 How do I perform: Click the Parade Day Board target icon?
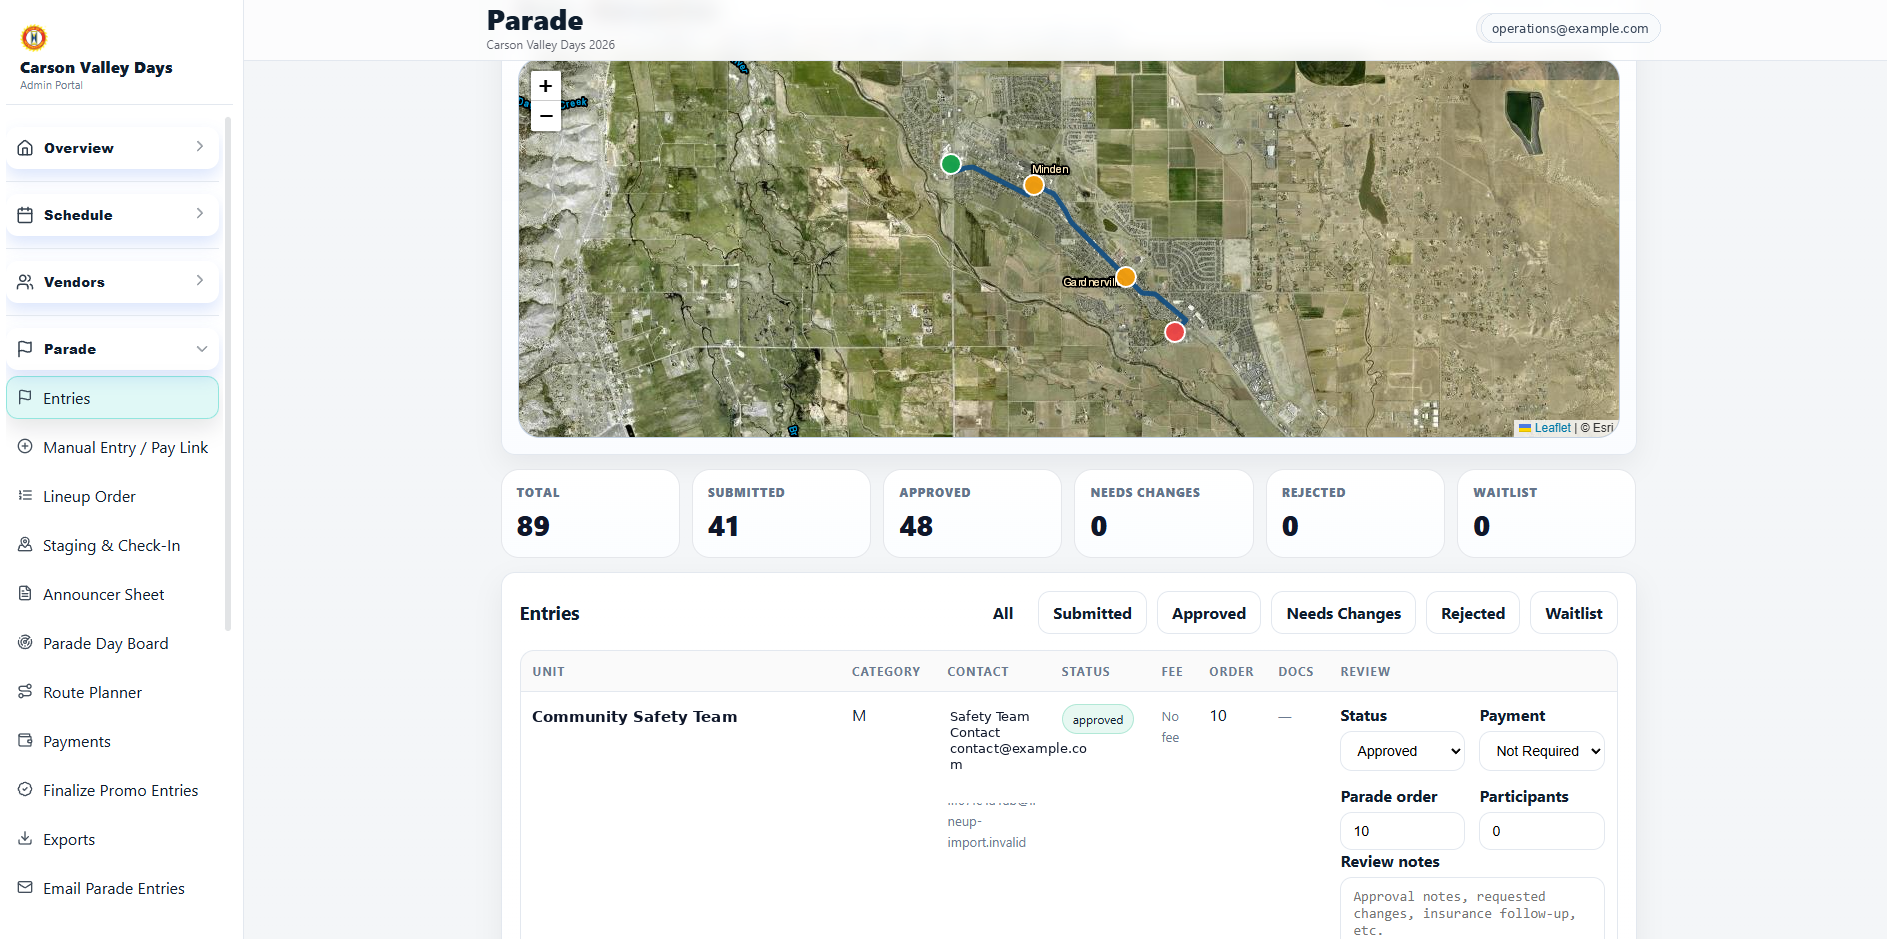click(25, 643)
